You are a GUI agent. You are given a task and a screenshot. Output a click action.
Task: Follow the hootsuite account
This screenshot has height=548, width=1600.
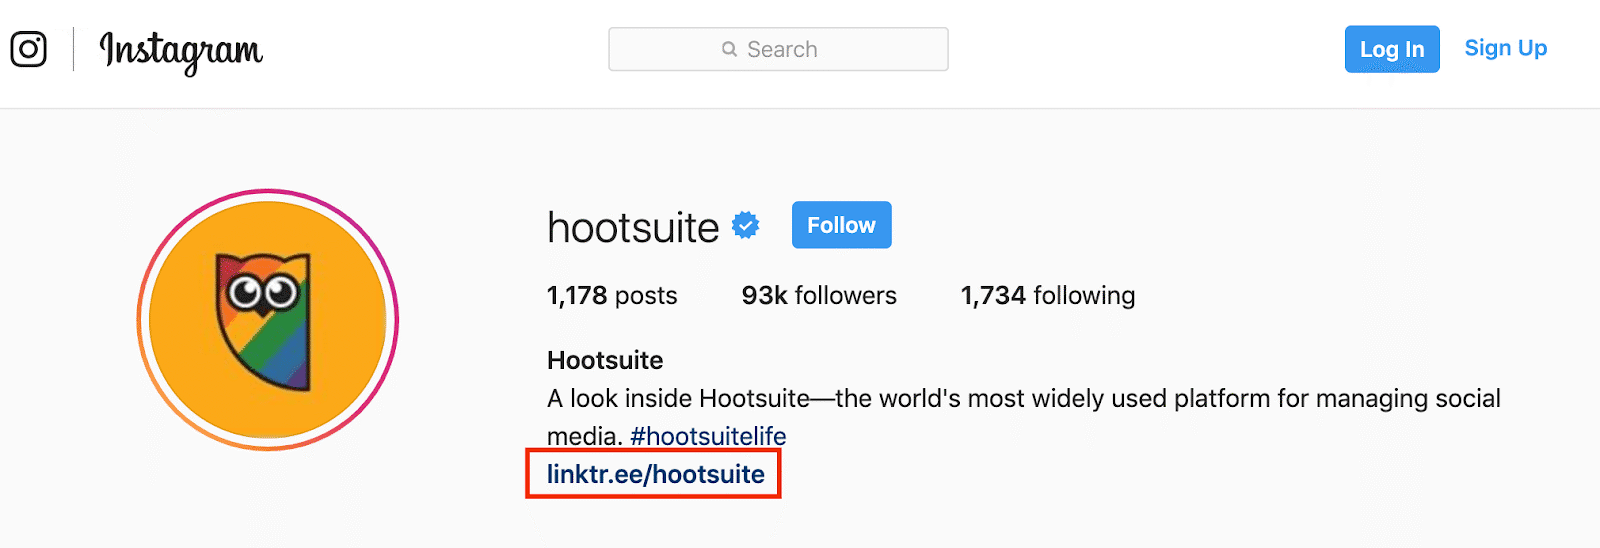point(842,225)
